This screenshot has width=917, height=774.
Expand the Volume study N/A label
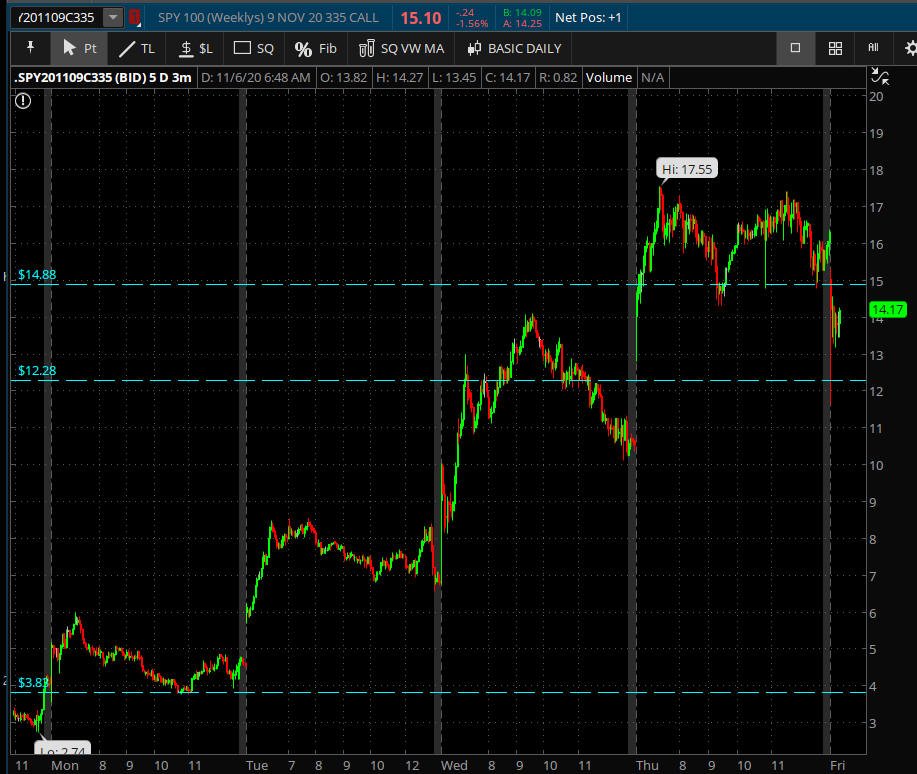(652, 77)
